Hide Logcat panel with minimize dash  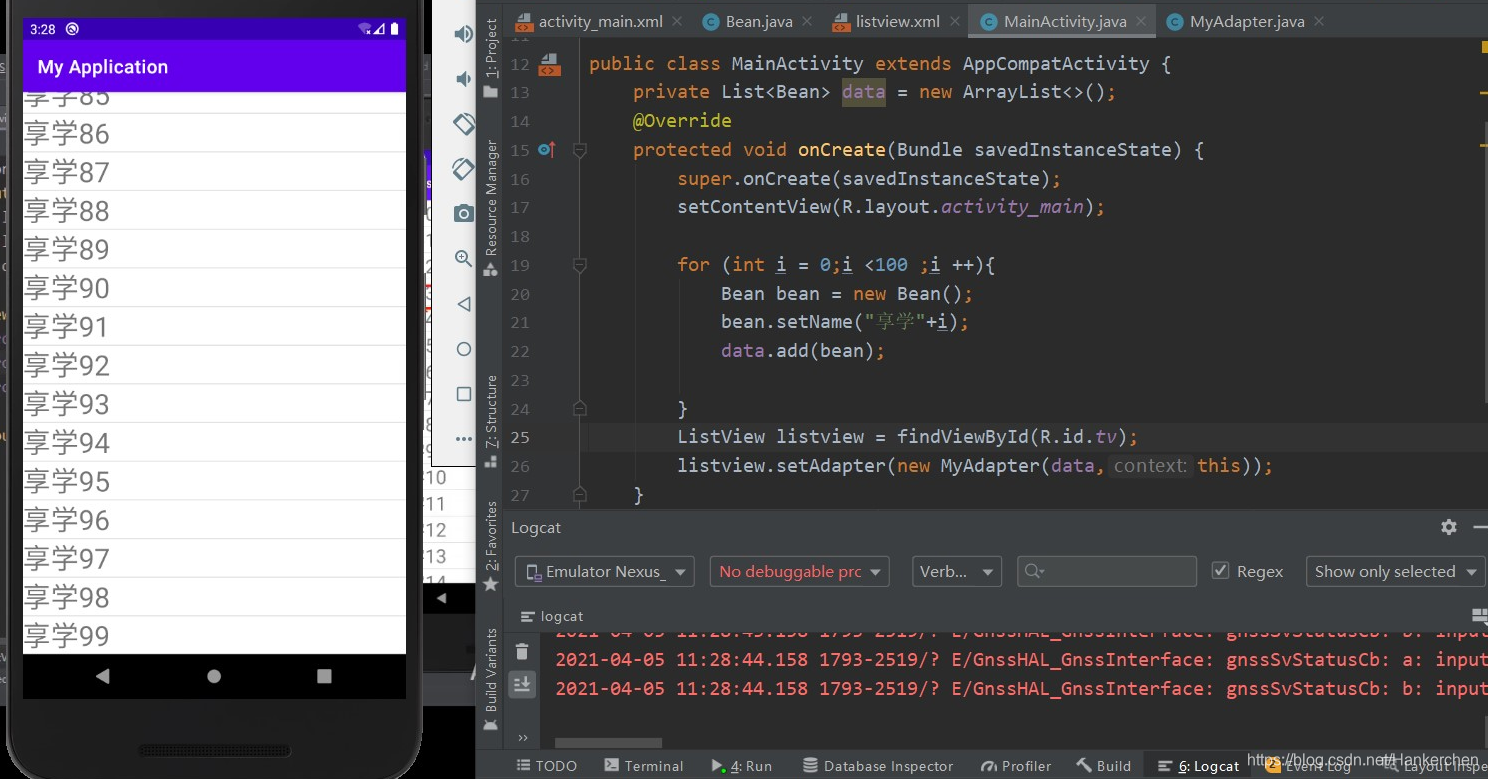(x=1481, y=527)
